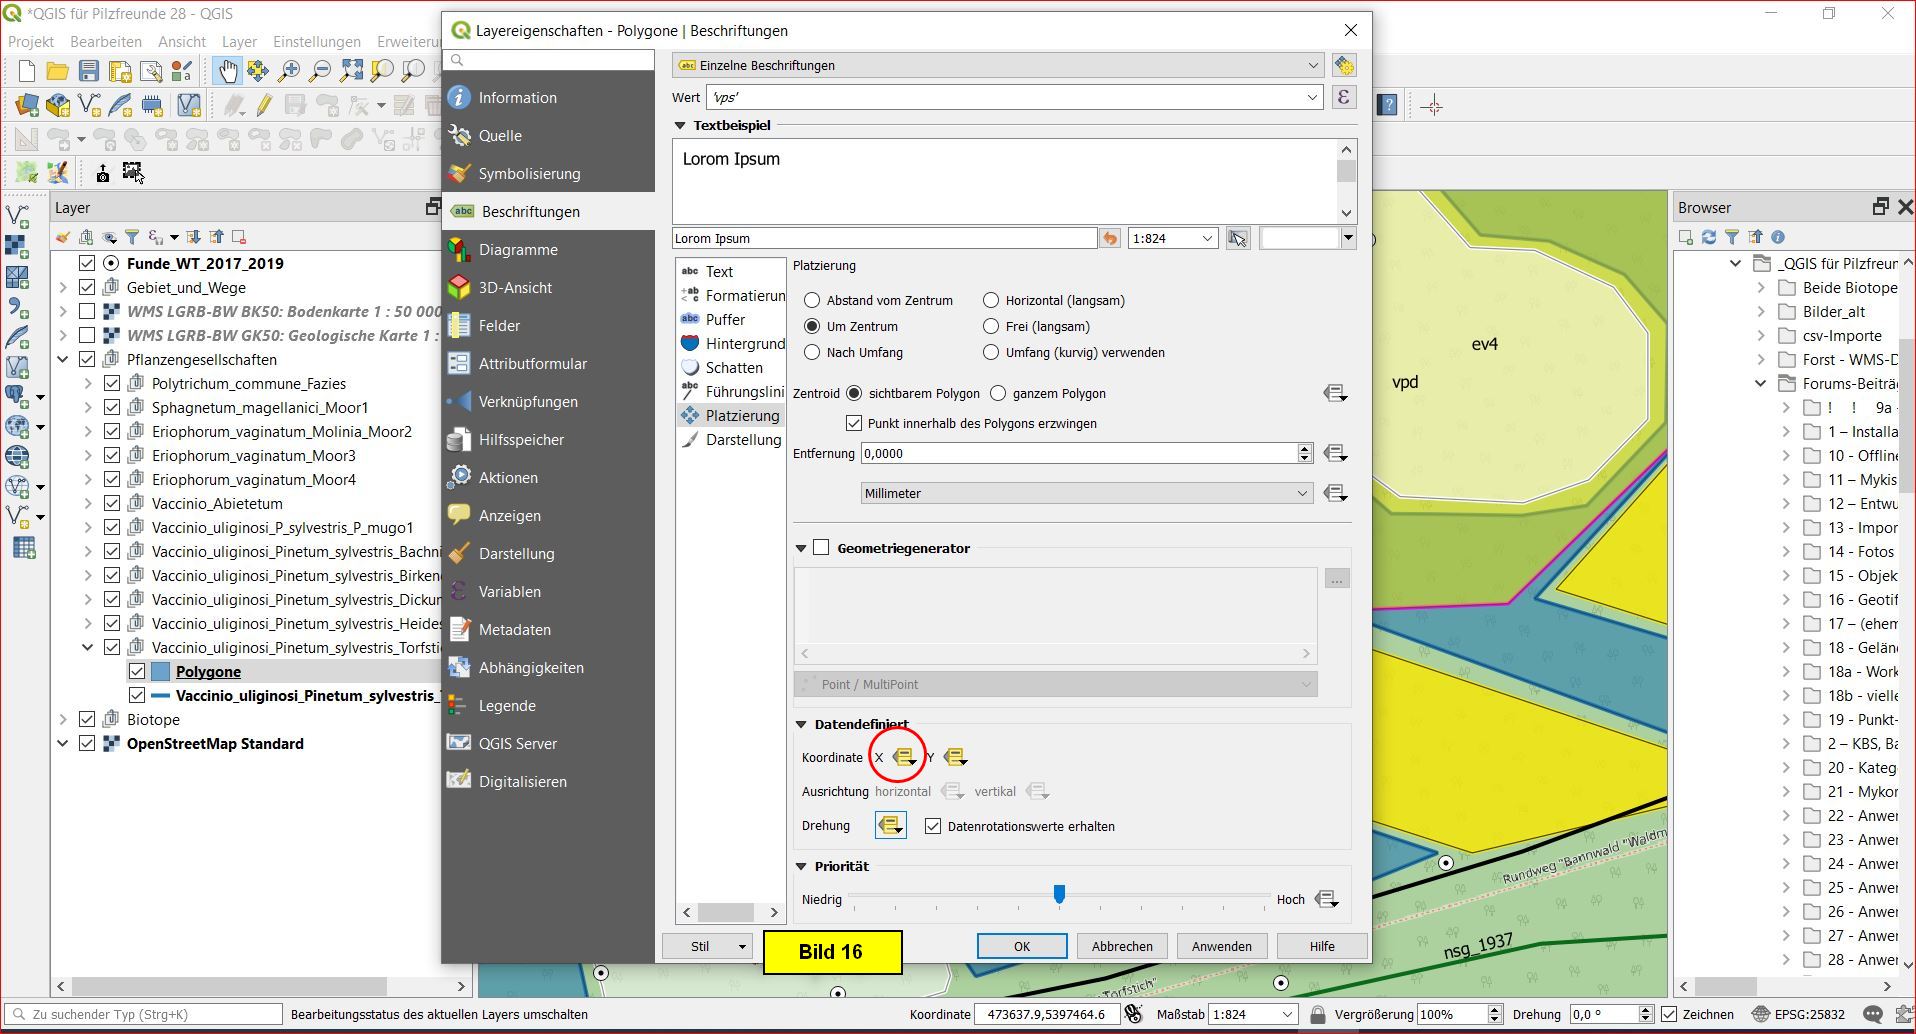Click the Save Project toolbar icon
This screenshot has width=1916, height=1034.
click(x=89, y=71)
